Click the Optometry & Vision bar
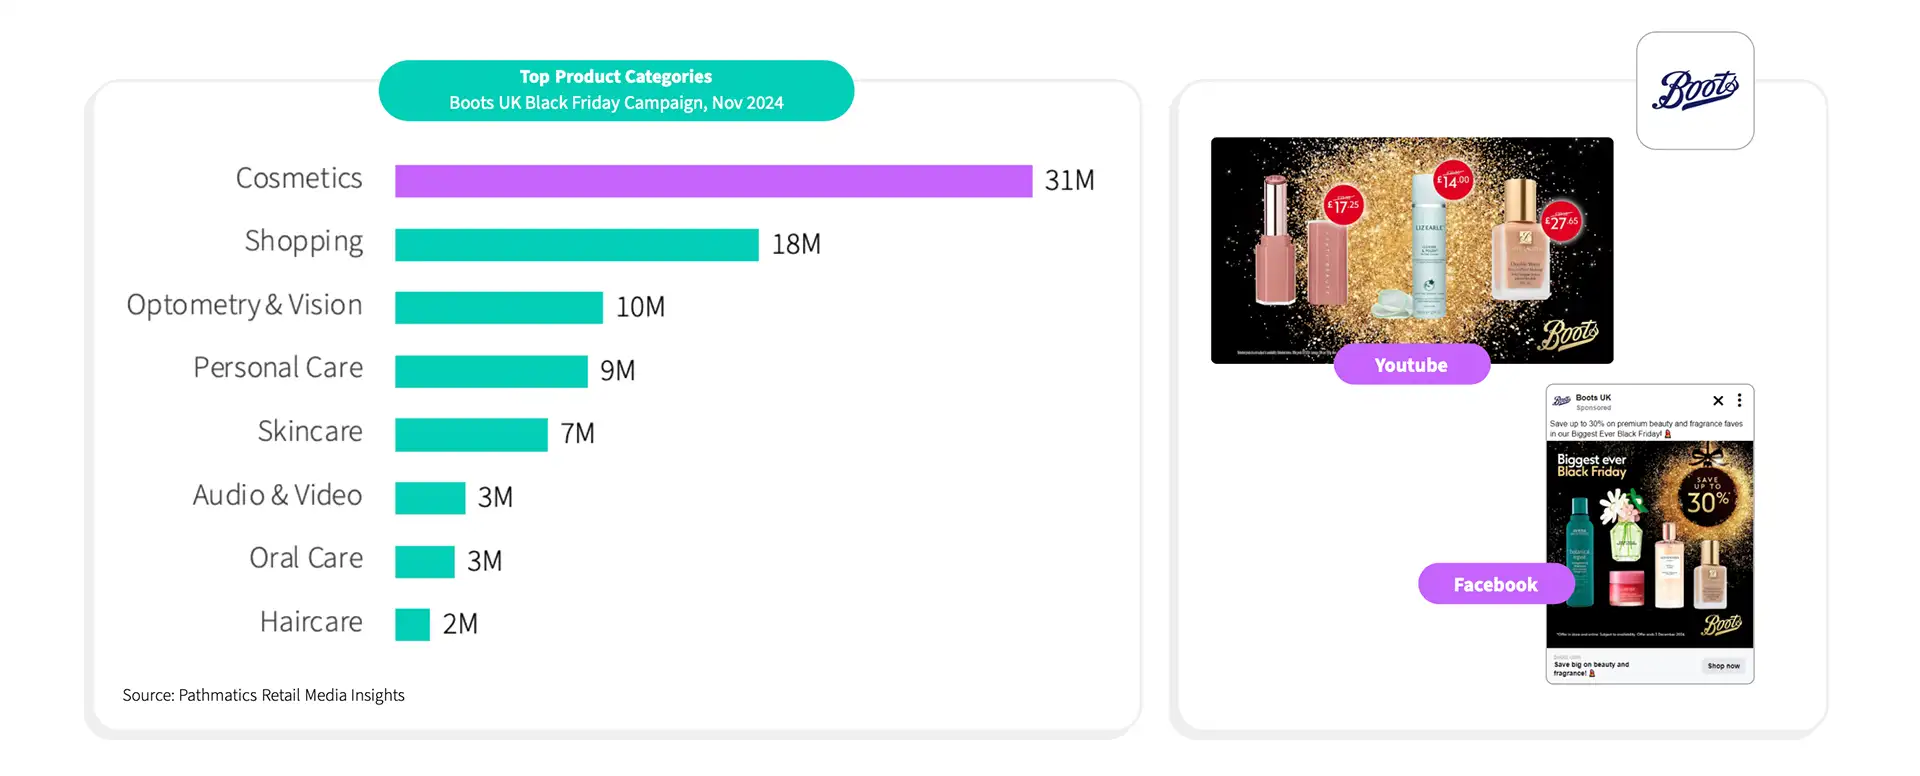Screen dimensions: 1920x776 [499, 308]
